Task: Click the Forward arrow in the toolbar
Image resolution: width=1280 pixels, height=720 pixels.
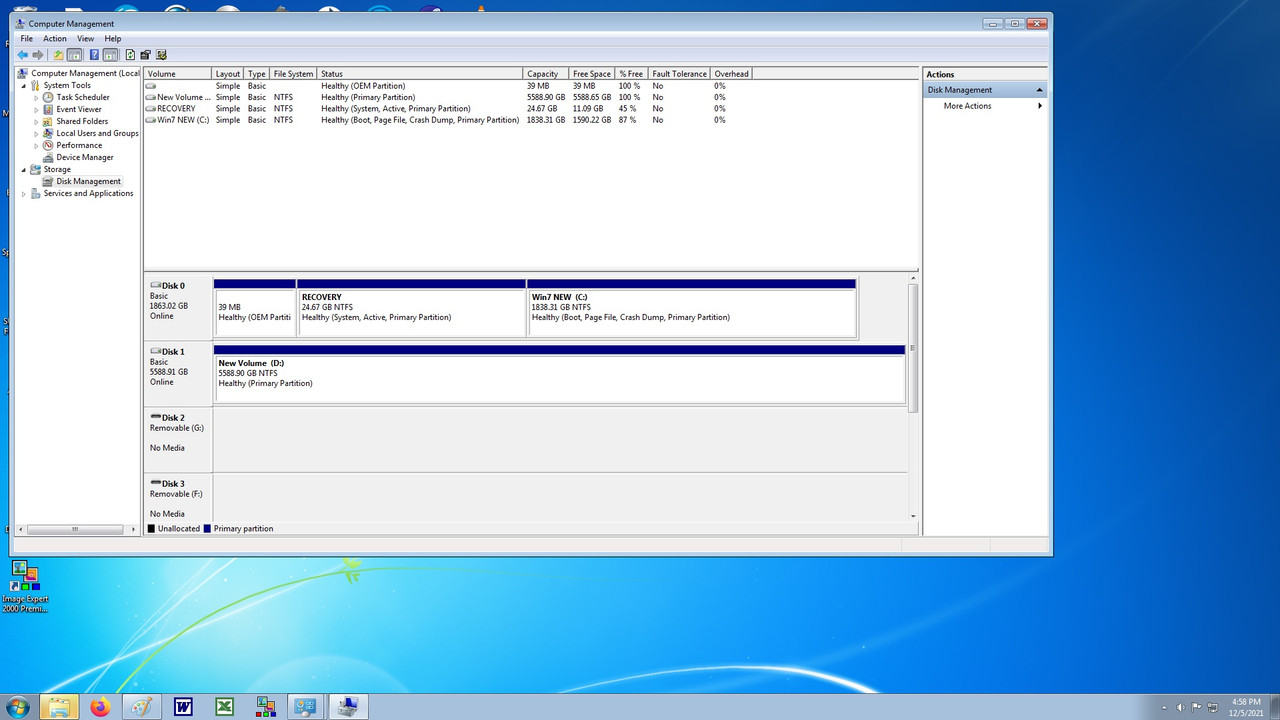Action: [x=38, y=55]
